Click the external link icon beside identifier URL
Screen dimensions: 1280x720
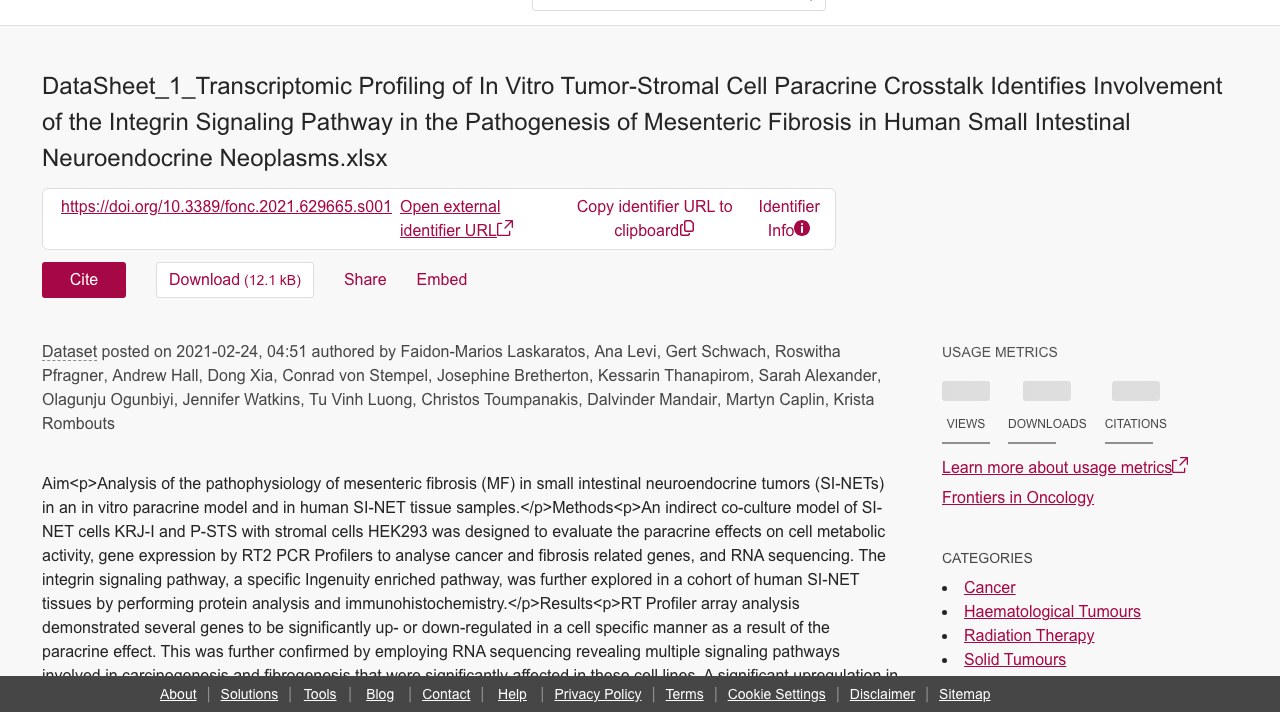coord(506,229)
